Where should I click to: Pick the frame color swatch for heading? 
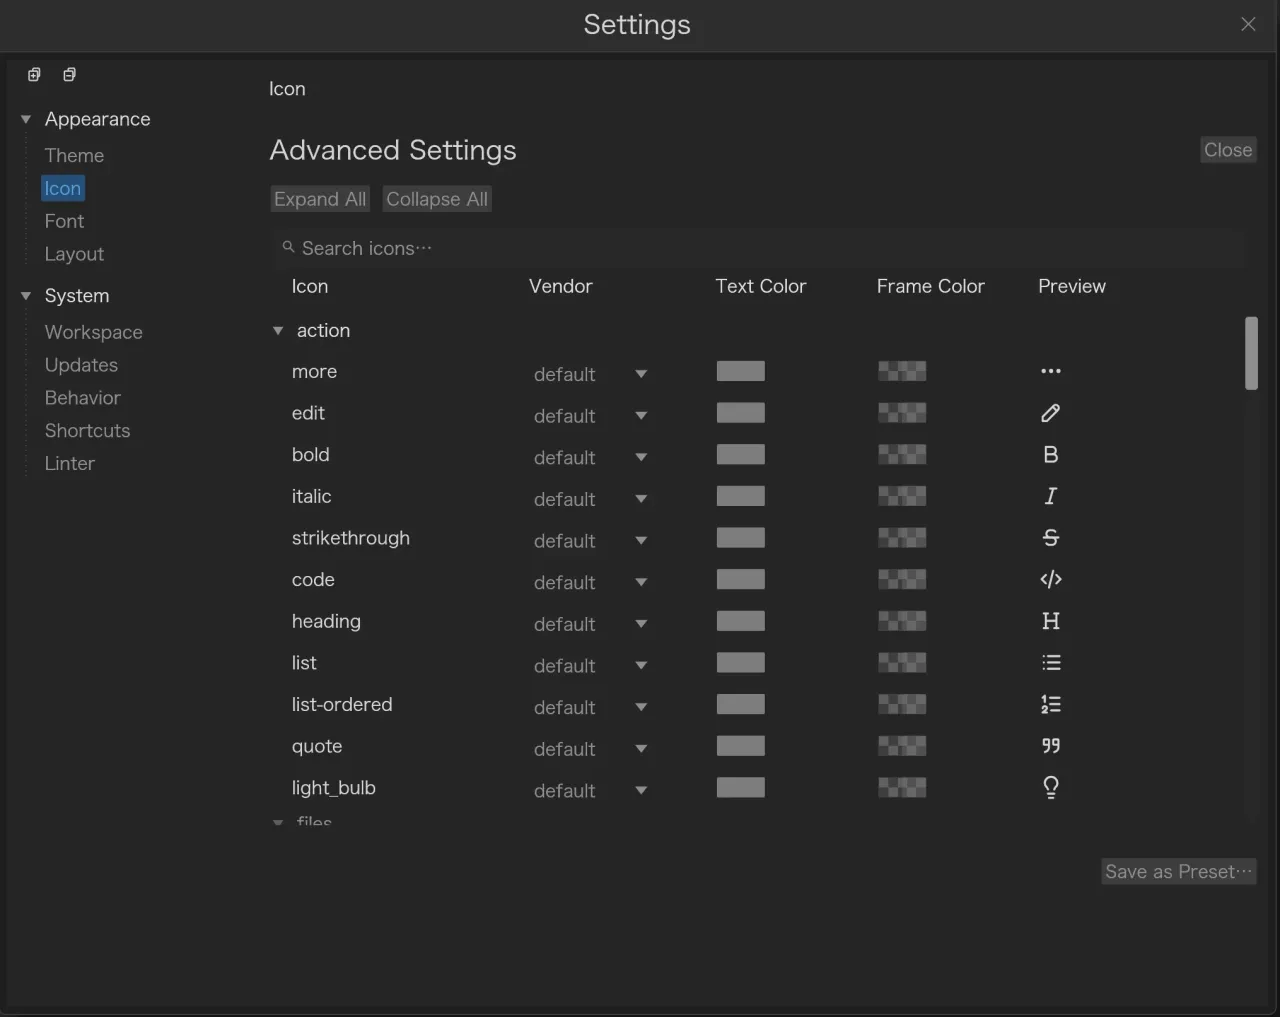pyautogui.click(x=902, y=621)
